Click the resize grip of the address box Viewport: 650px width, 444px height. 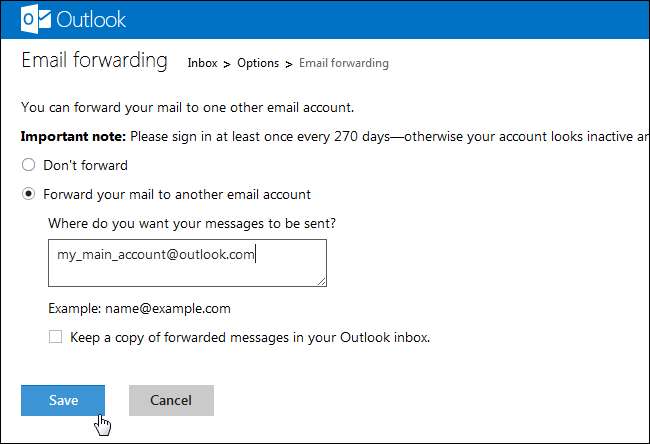pyautogui.click(x=321, y=281)
